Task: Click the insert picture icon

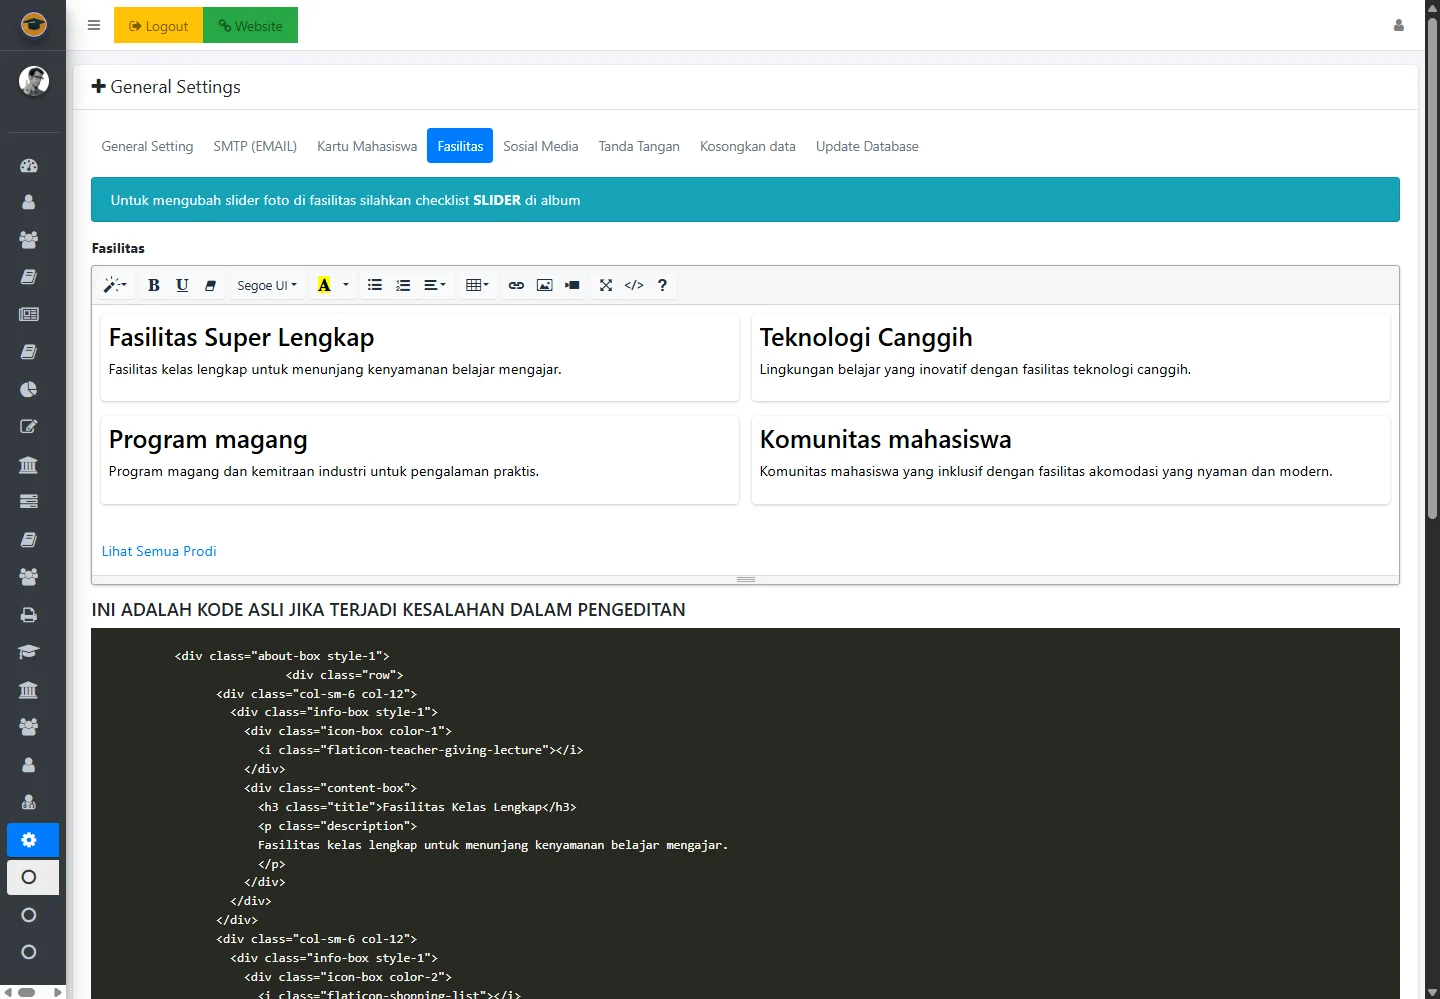Action: coord(544,285)
